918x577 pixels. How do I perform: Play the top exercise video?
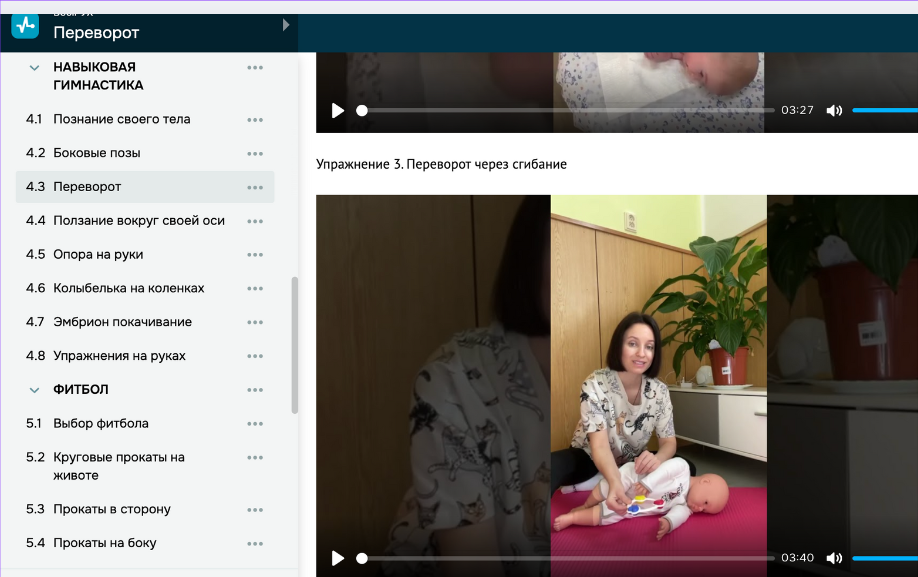point(338,110)
